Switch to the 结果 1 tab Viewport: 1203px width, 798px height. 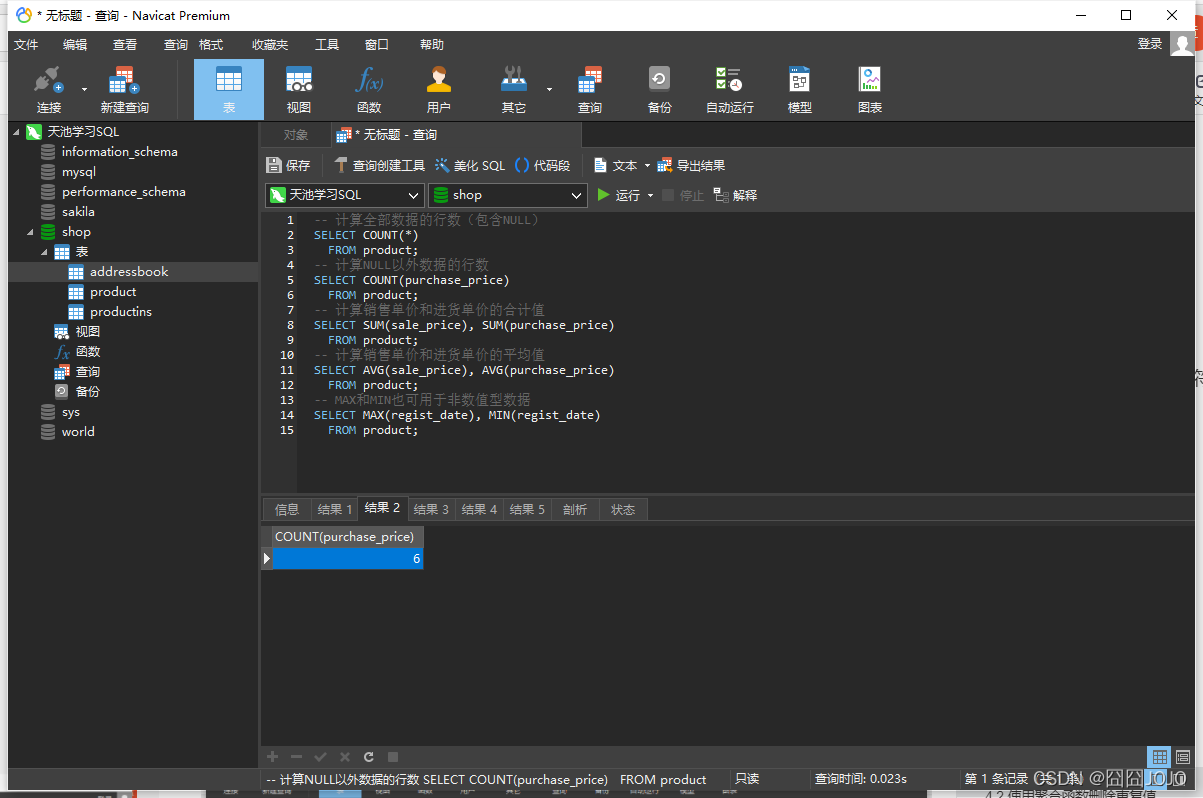coord(334,510)
